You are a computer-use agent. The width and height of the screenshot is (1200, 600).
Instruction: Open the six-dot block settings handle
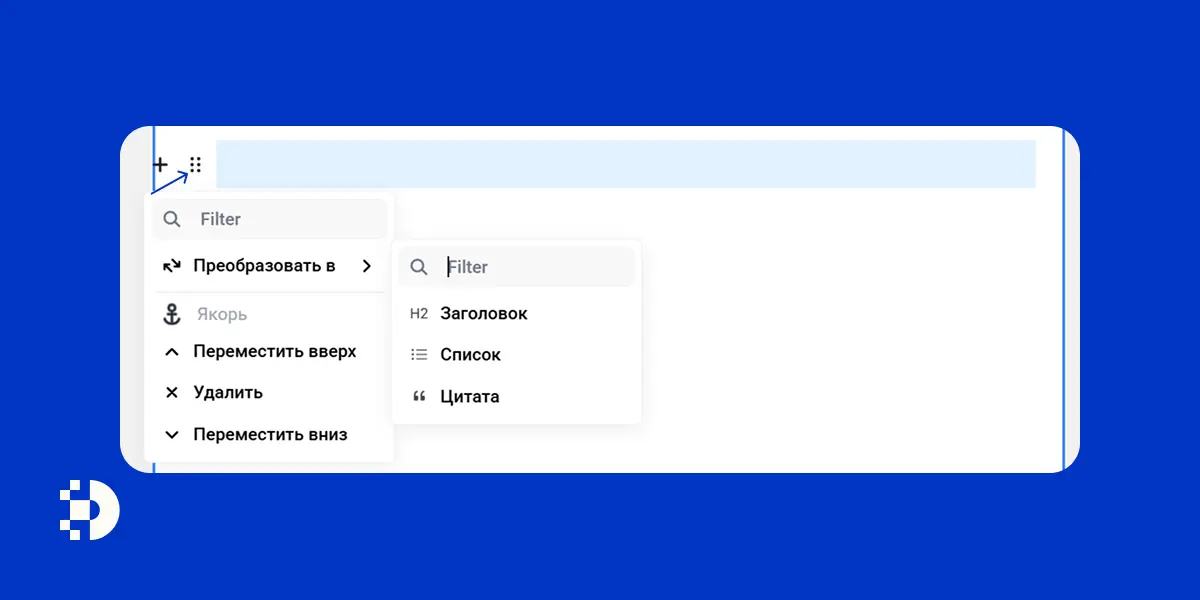coord(195,165)
